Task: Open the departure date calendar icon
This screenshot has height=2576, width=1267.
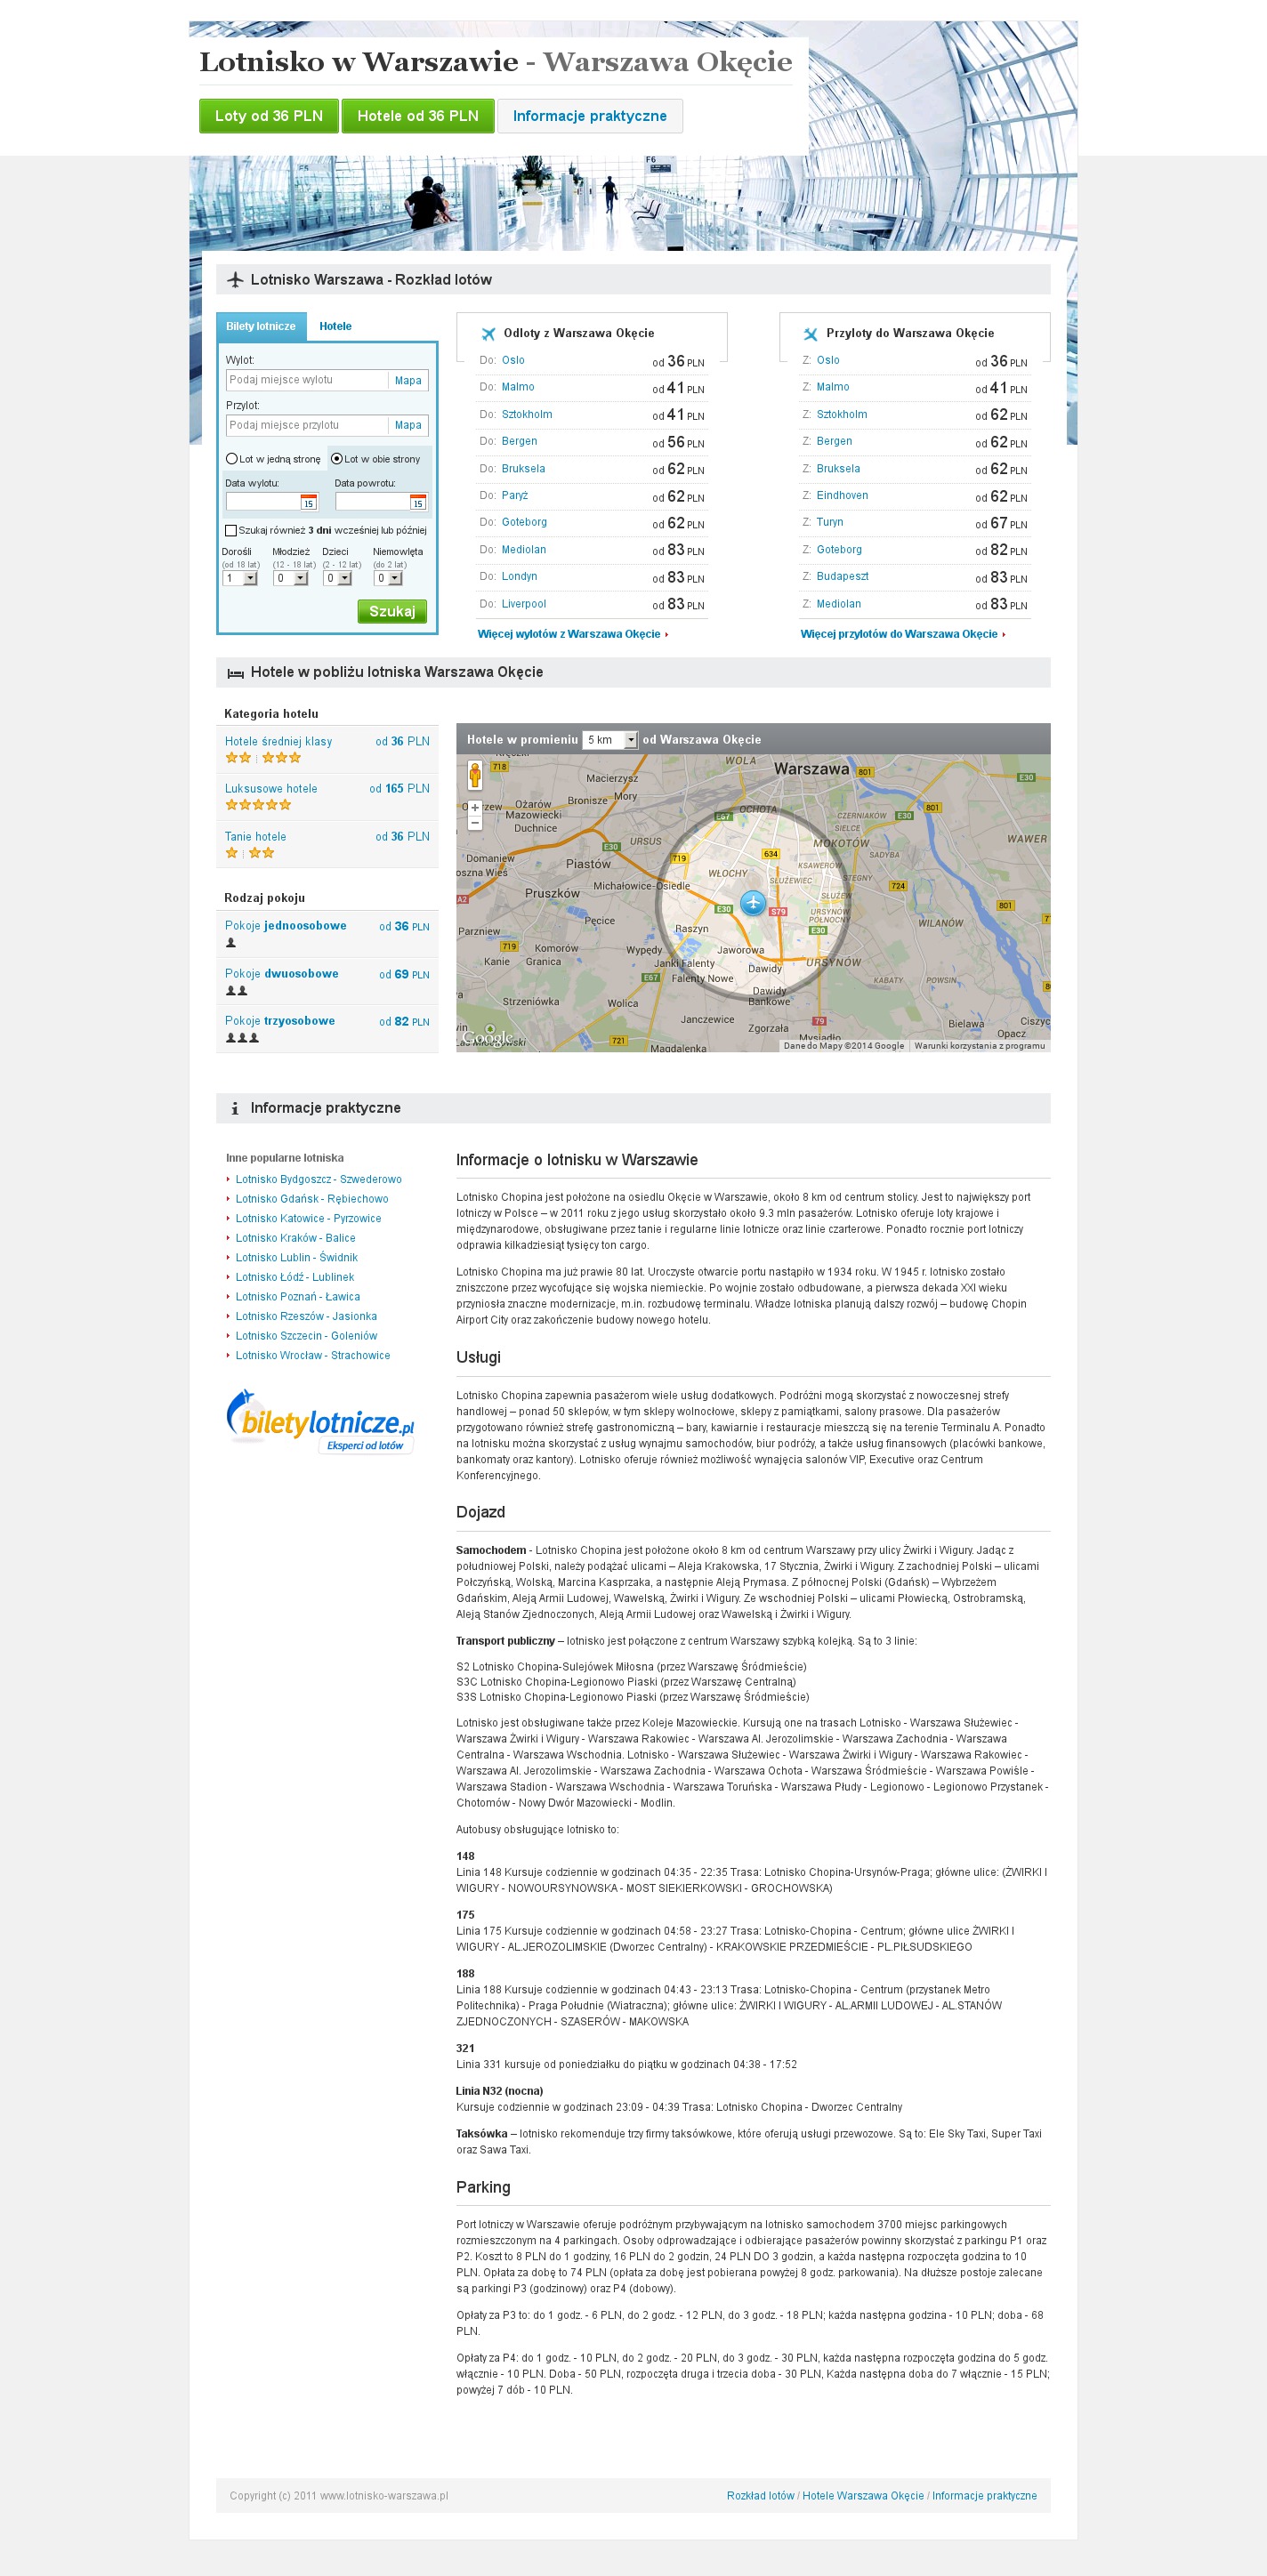Action: pos(308,502)
